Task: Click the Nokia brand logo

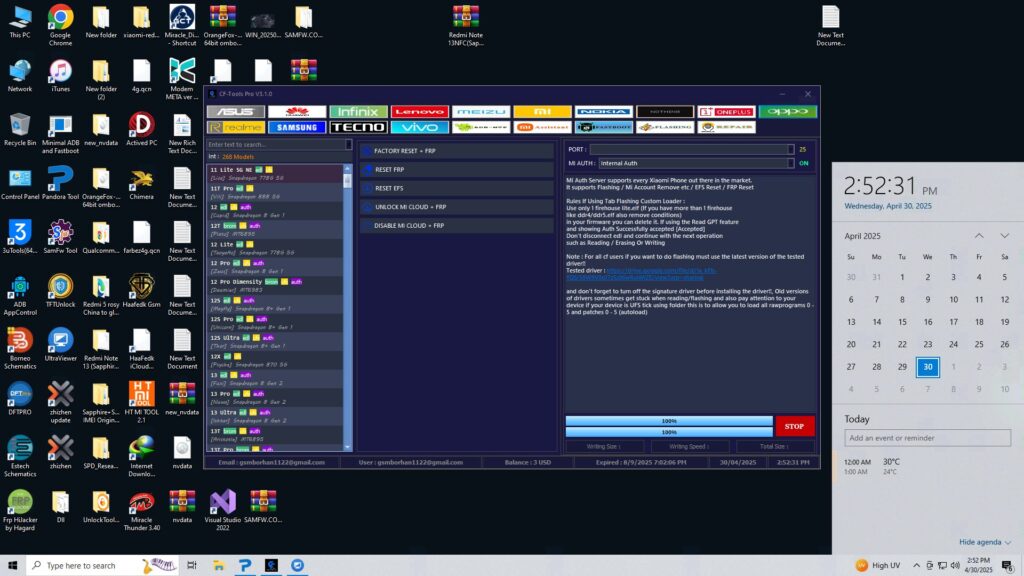Action: pyautogui.click(x=604, y=112)
